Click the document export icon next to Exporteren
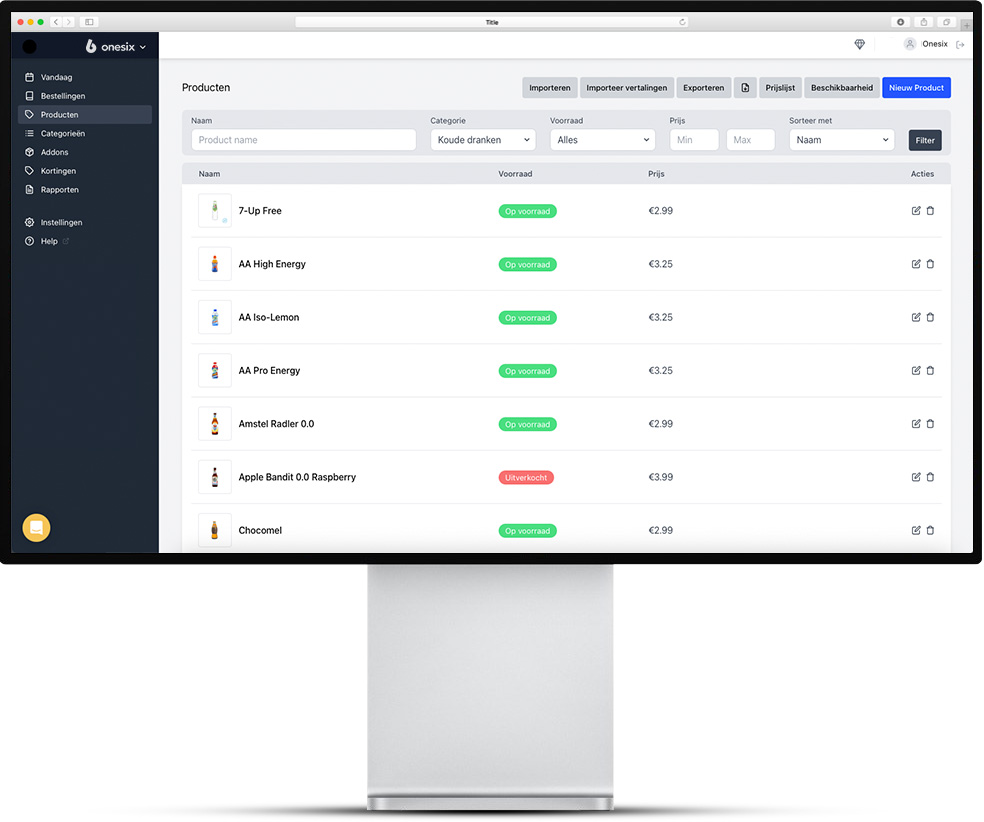 (744, 87)
